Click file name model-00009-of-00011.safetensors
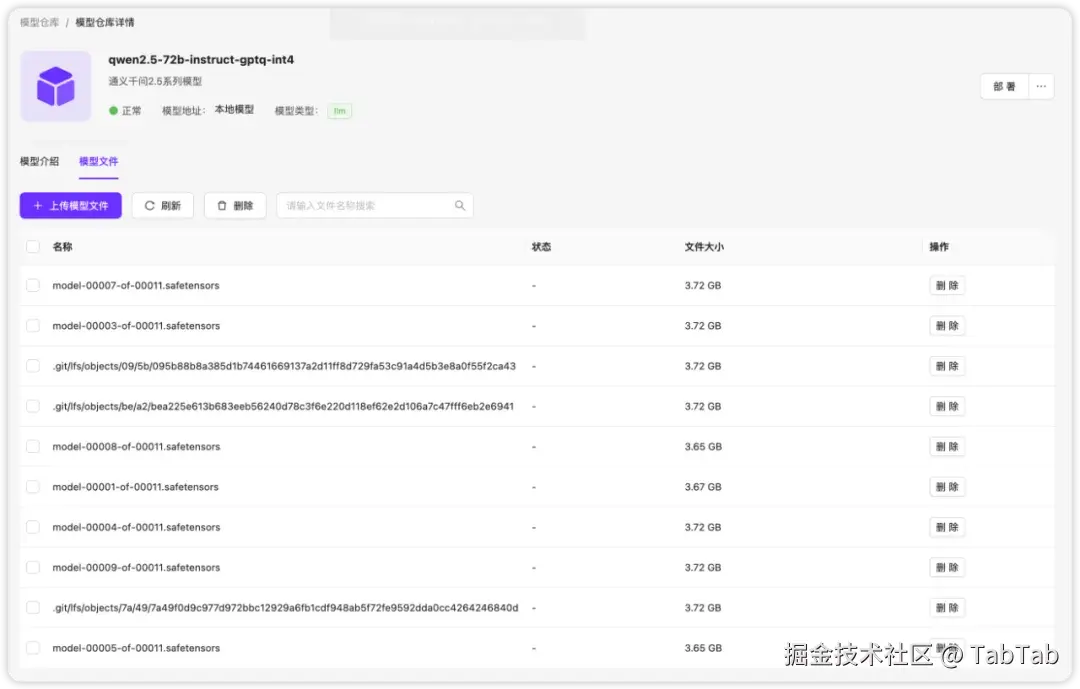The width and height of the screenshot is (1080, 689). click(x=136, y=568)
